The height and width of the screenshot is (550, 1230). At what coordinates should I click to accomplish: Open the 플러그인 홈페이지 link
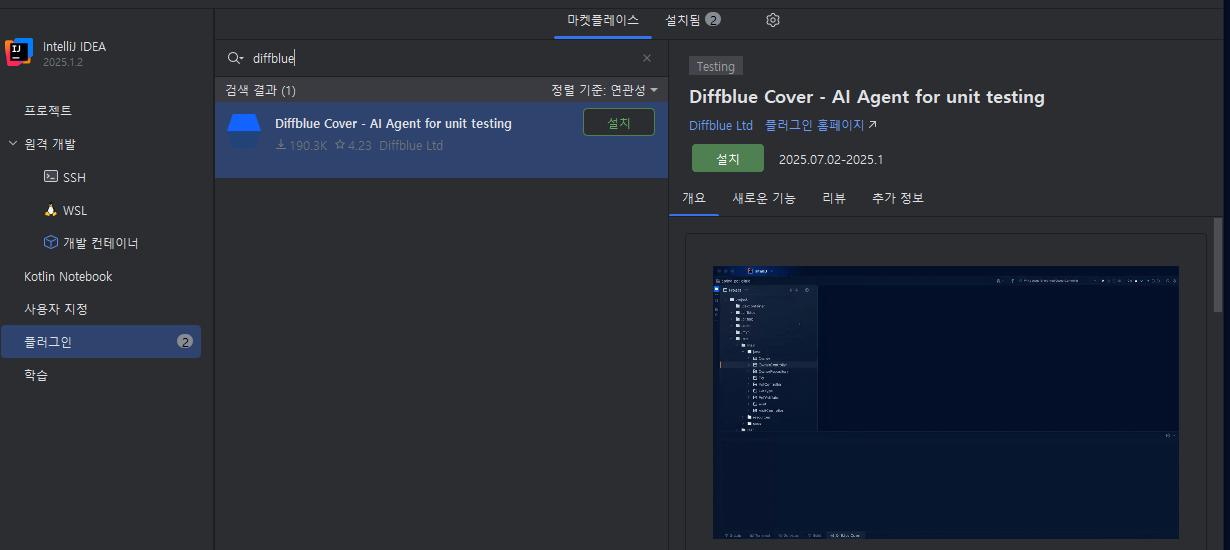(821, 125)
